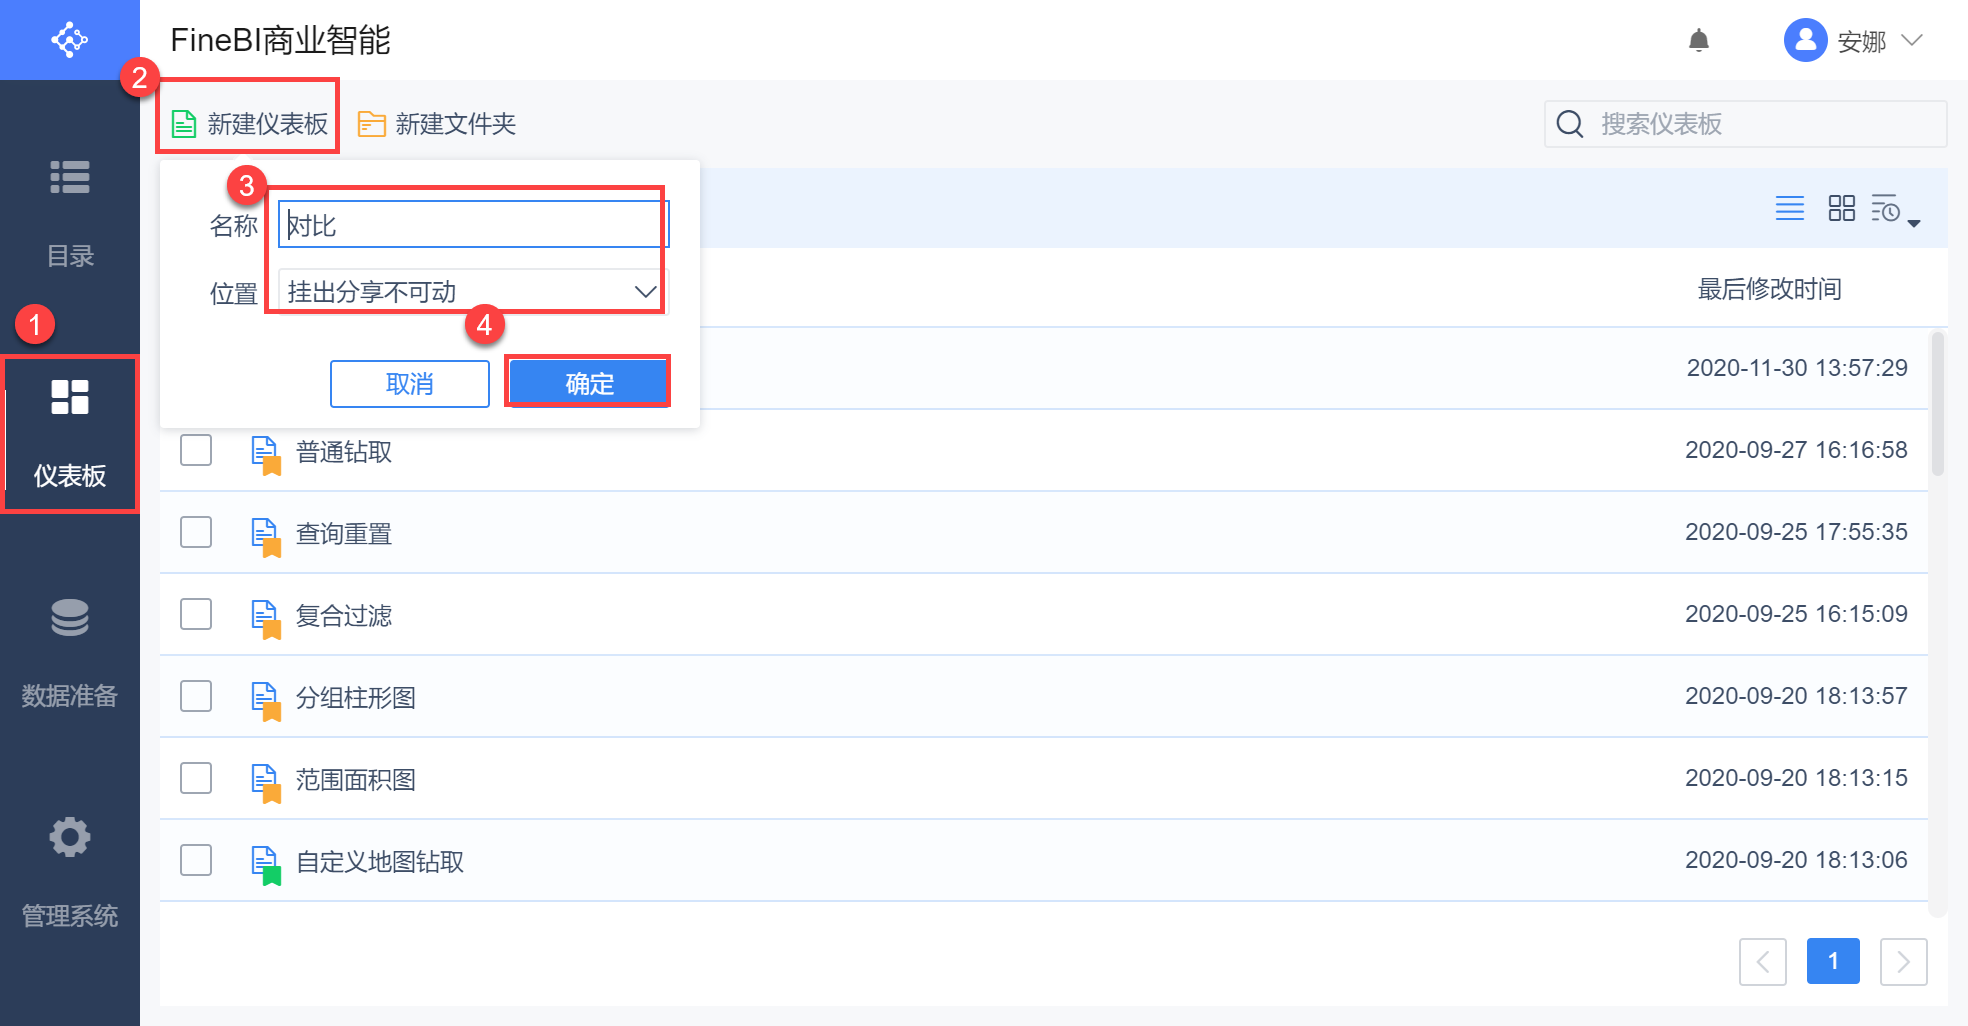Switch to list view icon

pos(1789,208)
